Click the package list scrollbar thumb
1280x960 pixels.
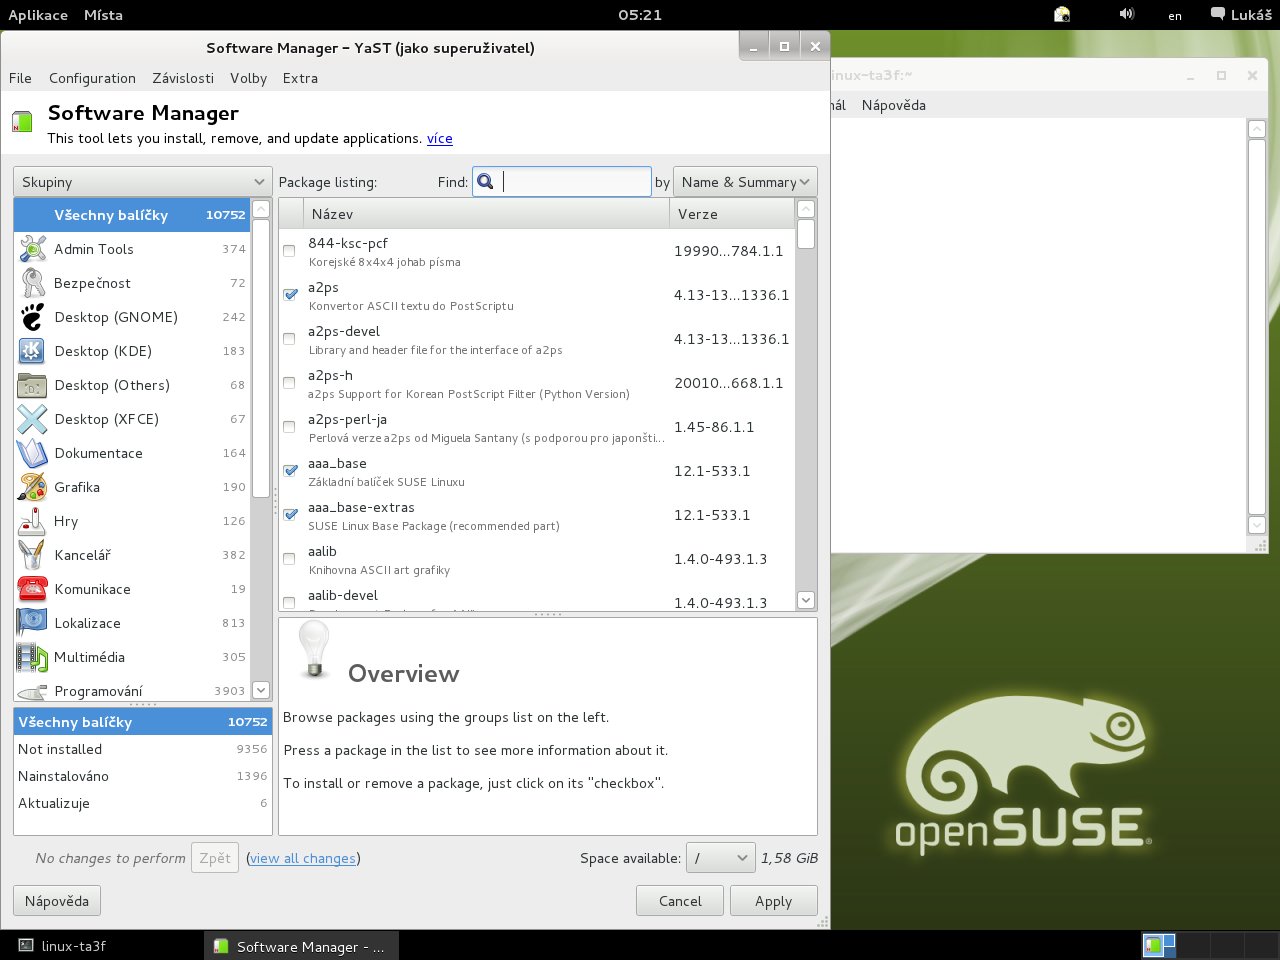pyautogui.click(x=806, y=234)
